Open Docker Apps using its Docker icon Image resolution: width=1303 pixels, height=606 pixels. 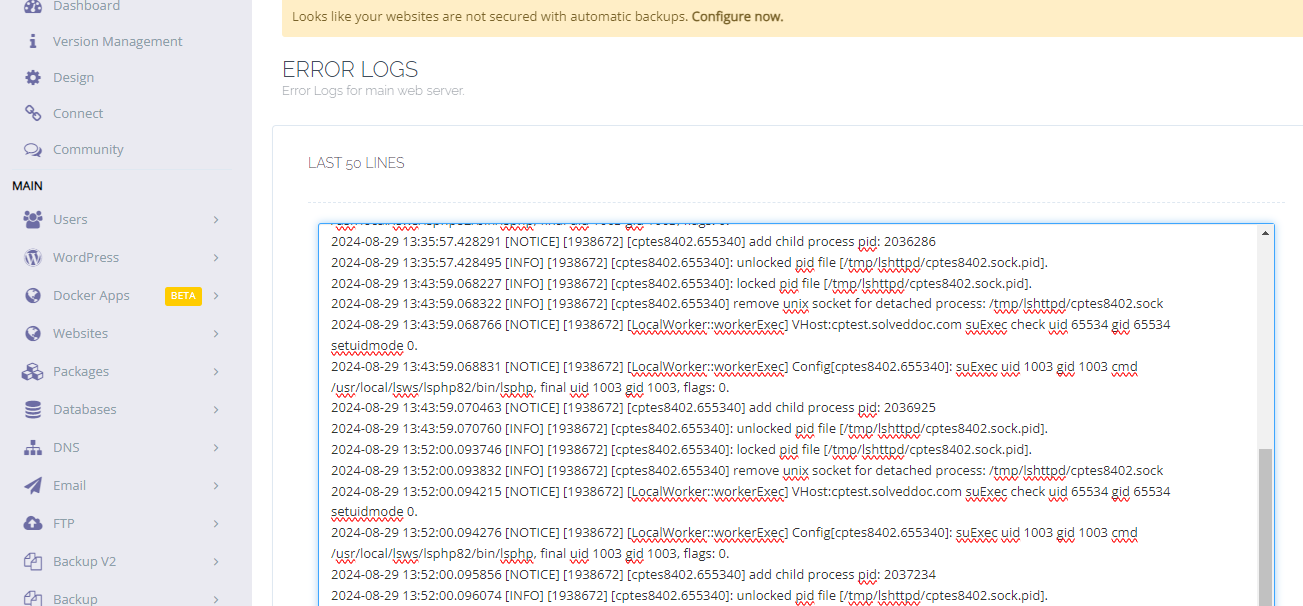(31, 295)
